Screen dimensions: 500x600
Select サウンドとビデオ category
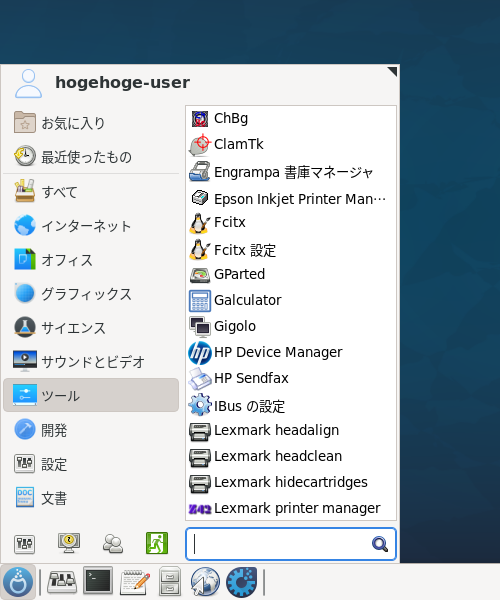91,362
